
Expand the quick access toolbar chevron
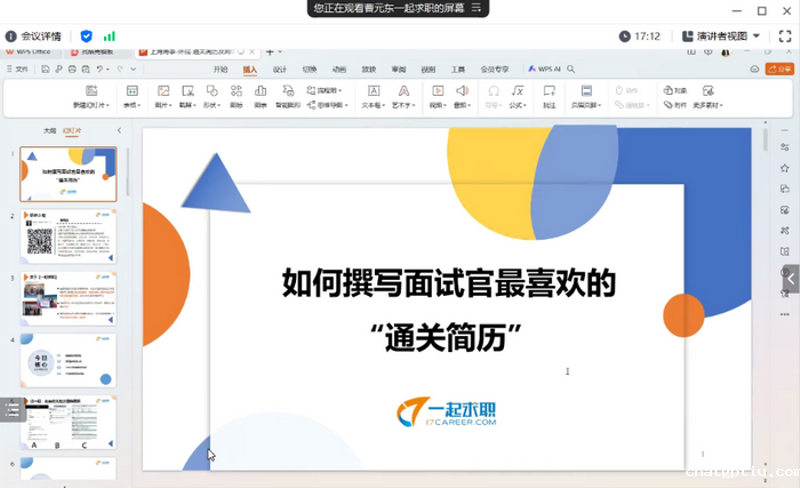pyautogui.click(x=133, y=69)
